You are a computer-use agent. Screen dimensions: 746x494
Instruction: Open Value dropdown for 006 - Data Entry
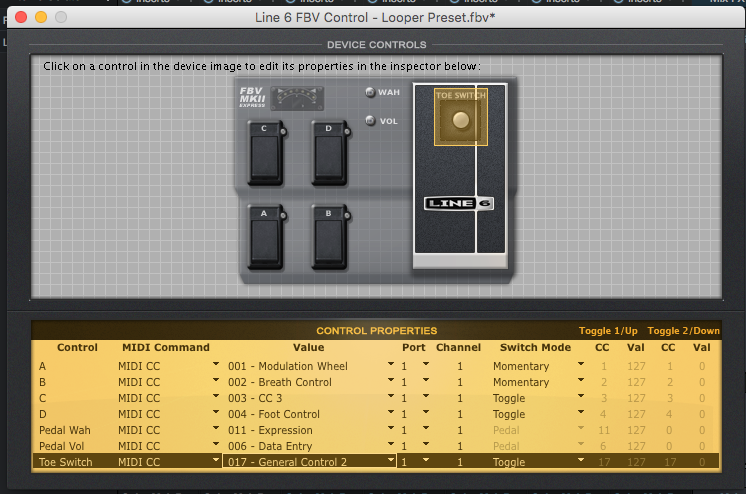pyautogui.click(x=391, y=444)
